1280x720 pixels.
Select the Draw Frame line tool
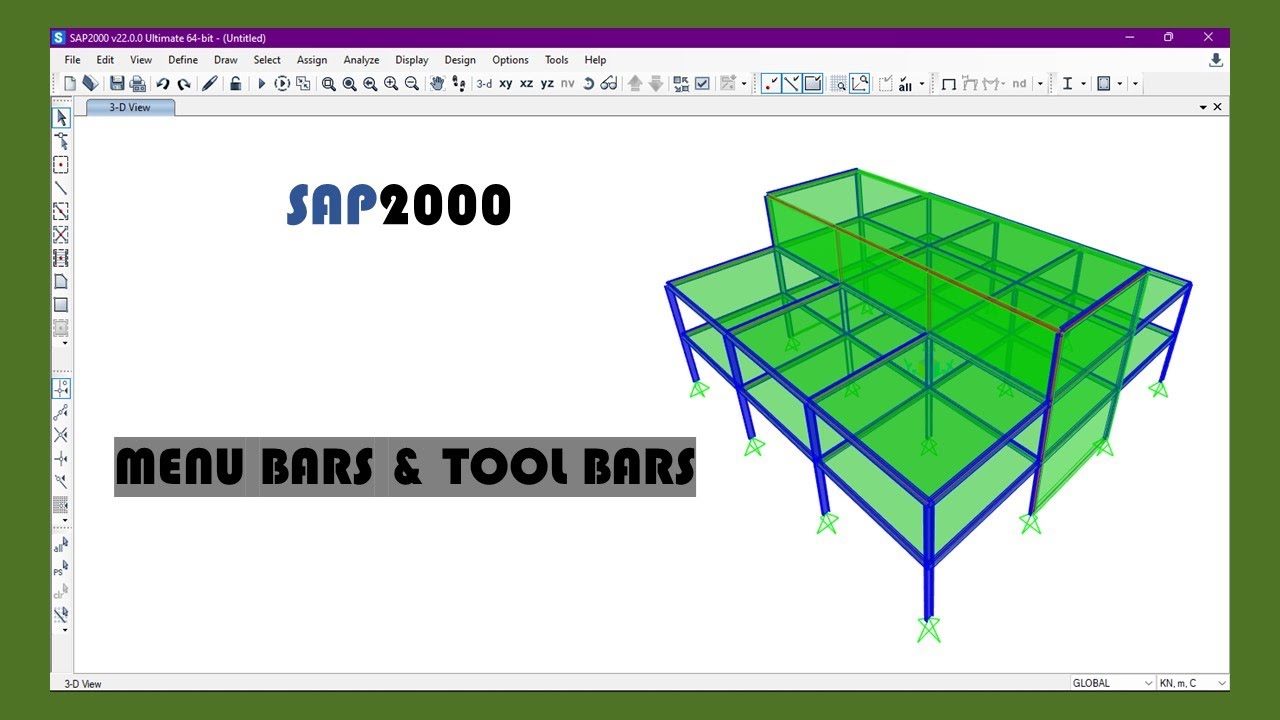tap(61, 188)
